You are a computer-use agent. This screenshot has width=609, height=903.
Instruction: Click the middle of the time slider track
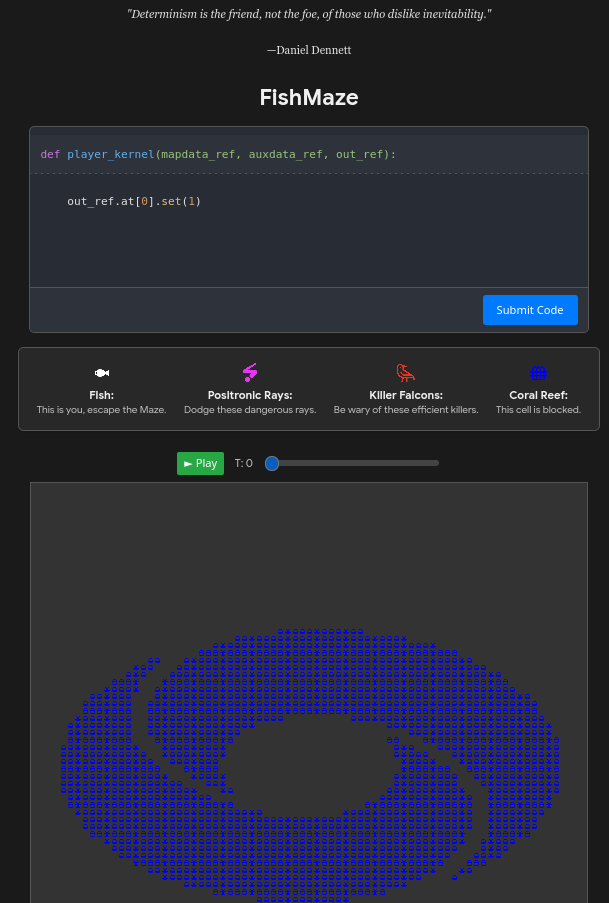tap(352, 463)
